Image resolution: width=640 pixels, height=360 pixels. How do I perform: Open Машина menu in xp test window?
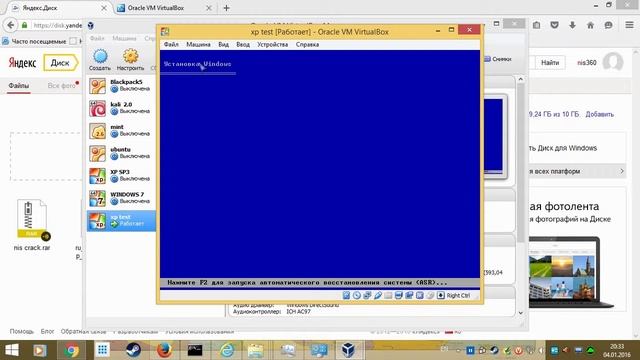click(x=198, y=44)
